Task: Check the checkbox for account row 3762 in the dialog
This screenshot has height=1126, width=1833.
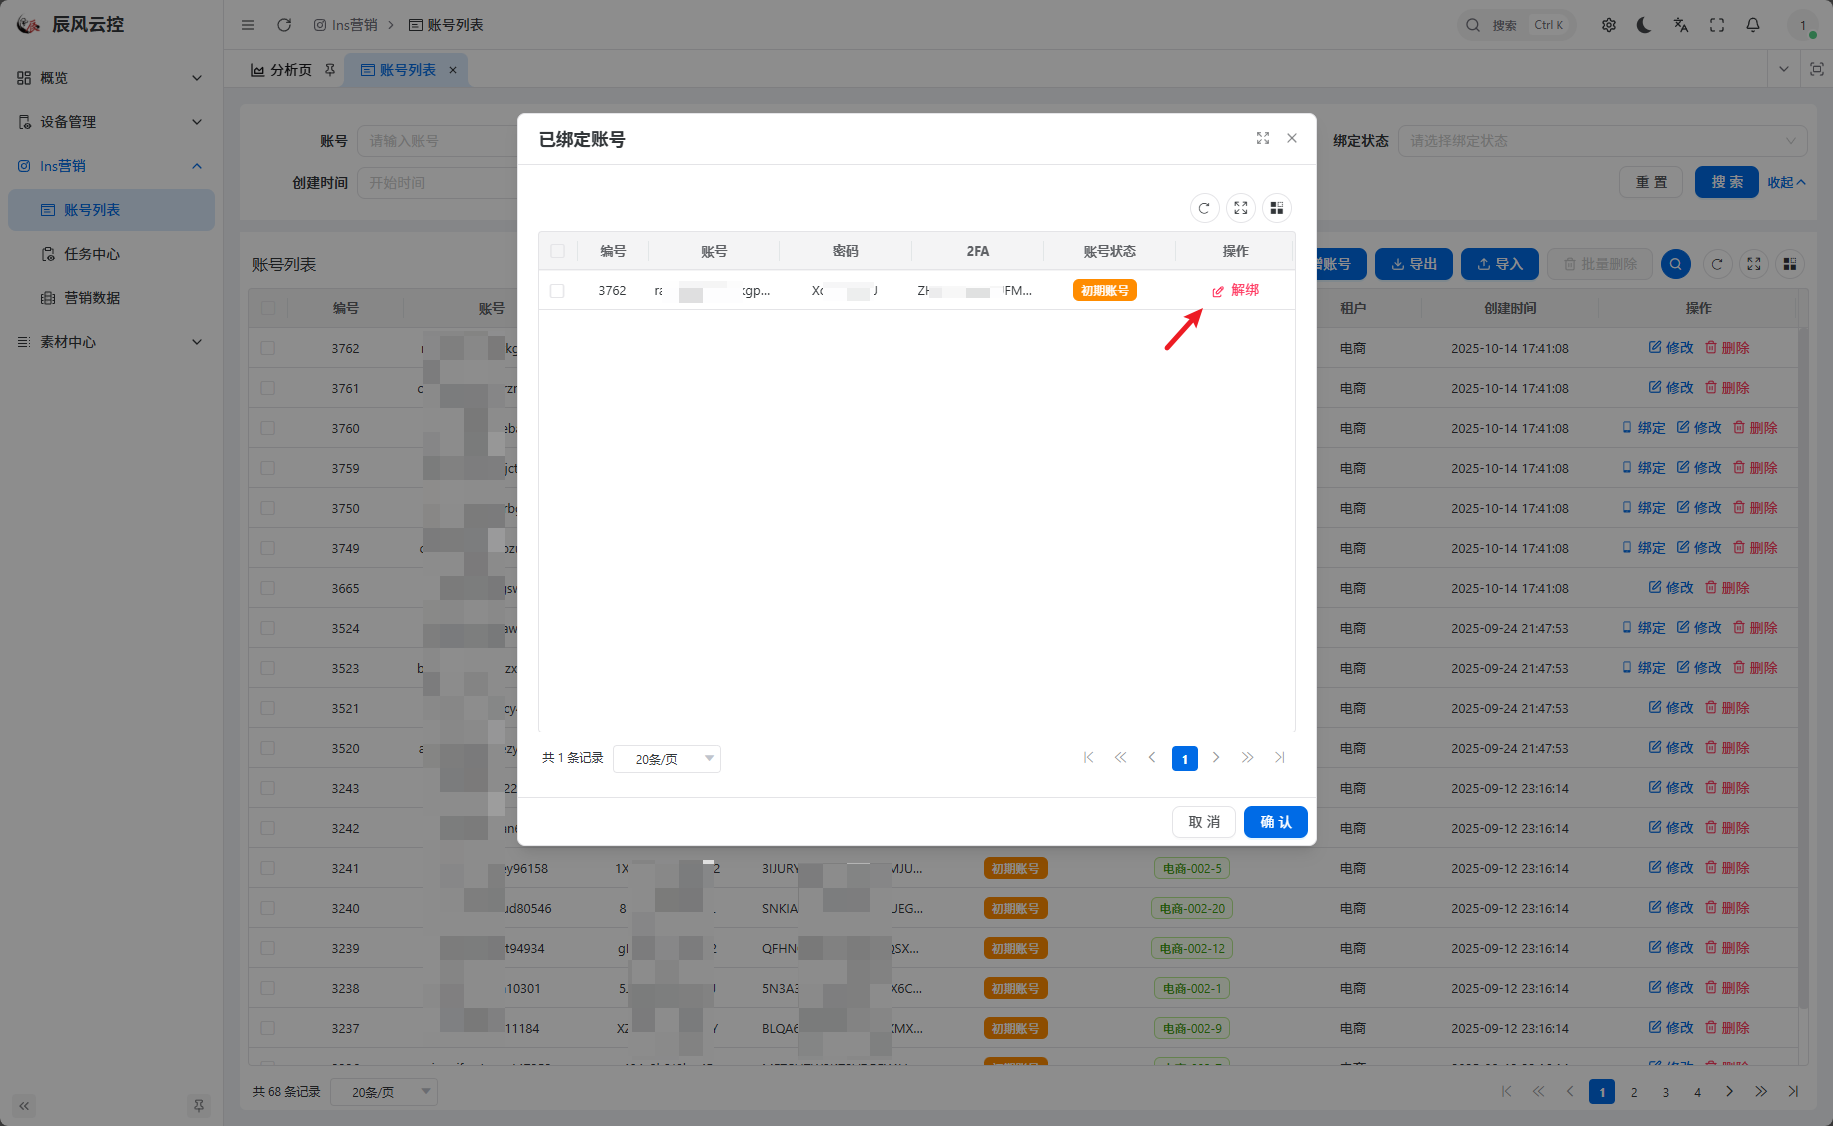Action: [x=557, y=291]
